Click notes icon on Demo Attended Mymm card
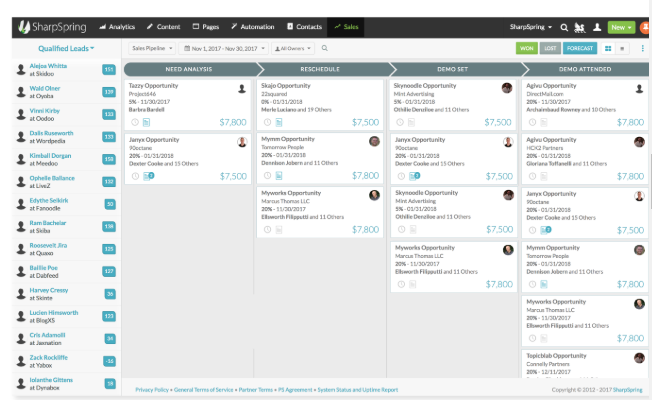The height and width of the screenshot is (400, 652). pyautogui.click(x=543, y=284)
